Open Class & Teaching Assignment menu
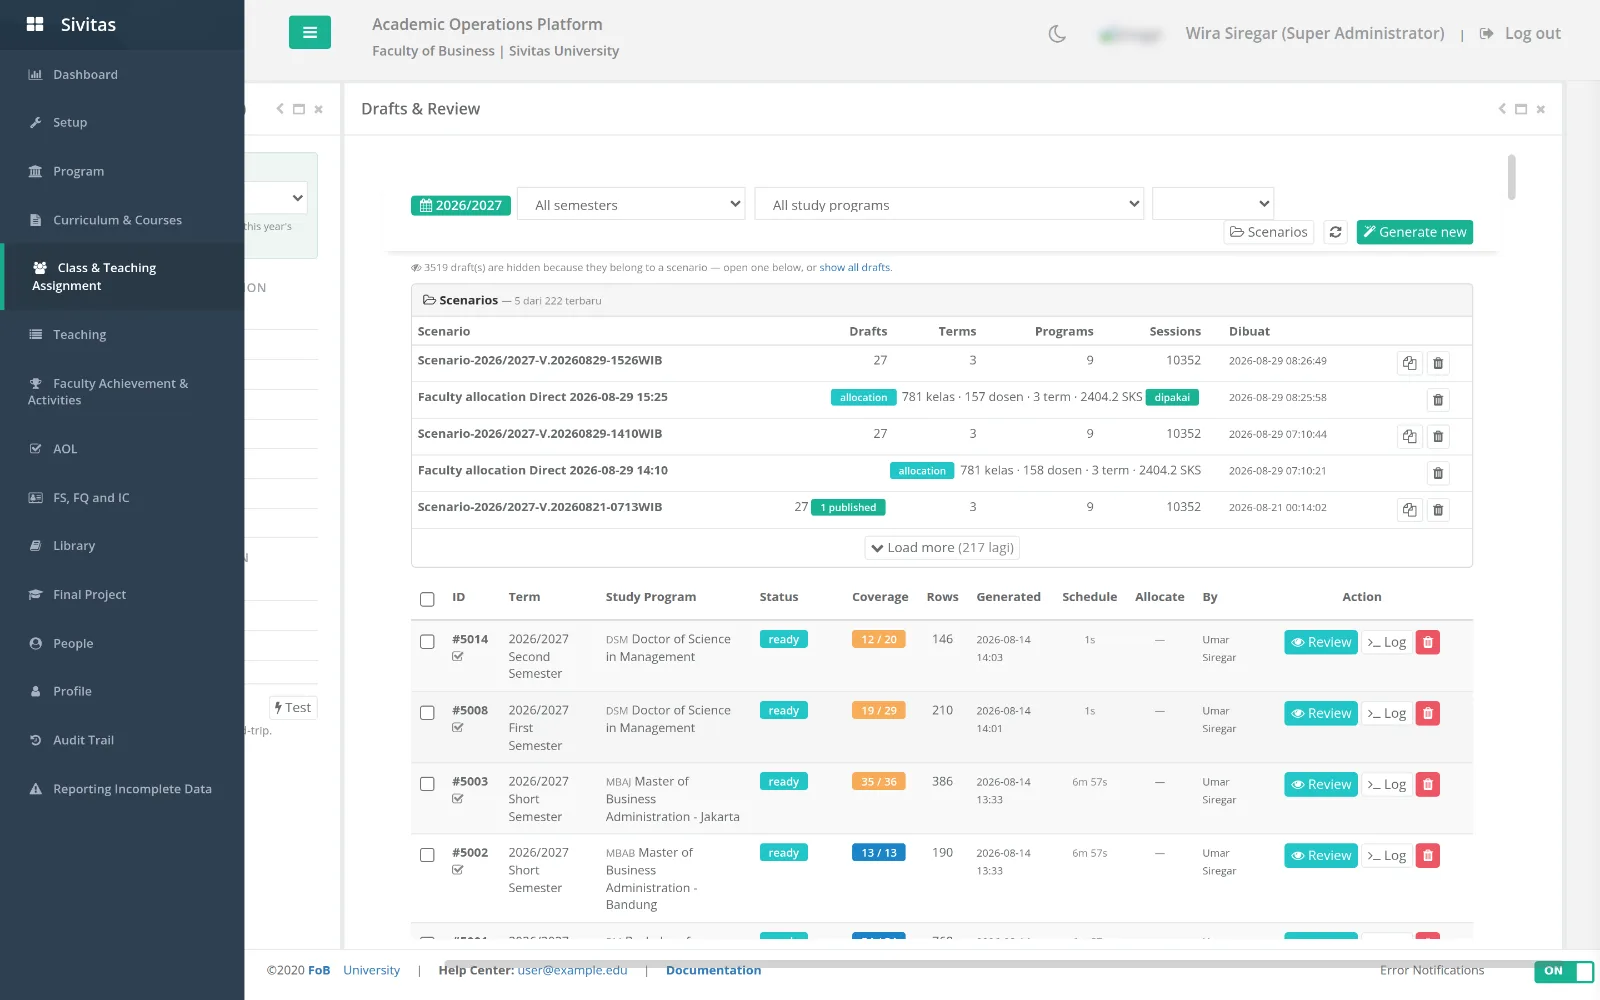This screenshot has height=1000, width=1600. point(122,277)
